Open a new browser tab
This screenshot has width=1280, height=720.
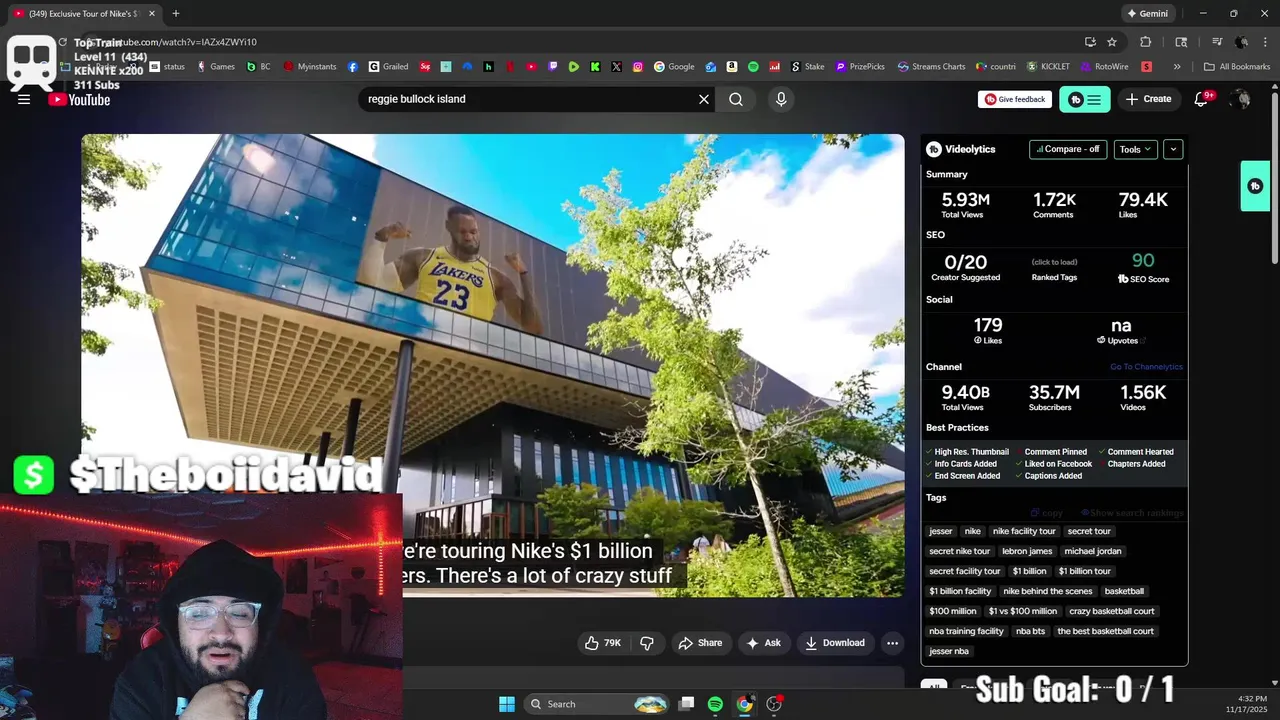pos(176,14)
